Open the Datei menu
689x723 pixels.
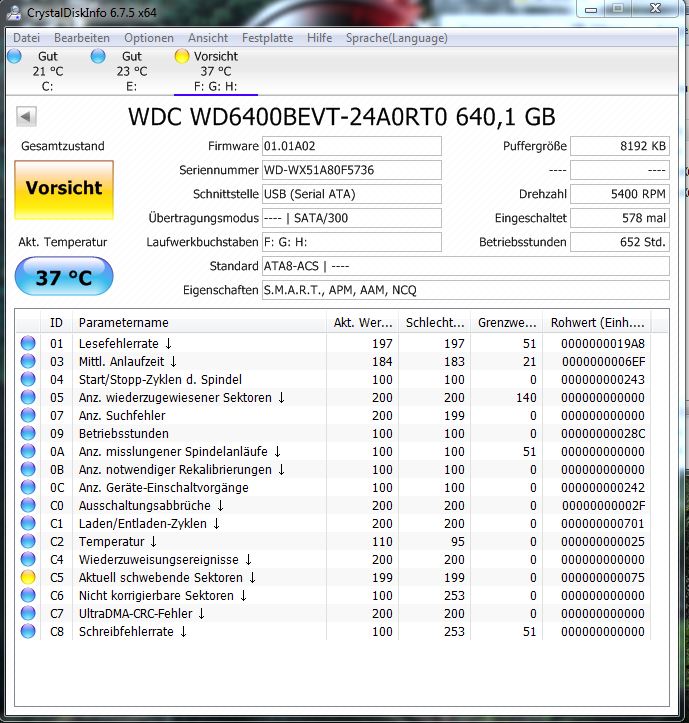(26, 38)
